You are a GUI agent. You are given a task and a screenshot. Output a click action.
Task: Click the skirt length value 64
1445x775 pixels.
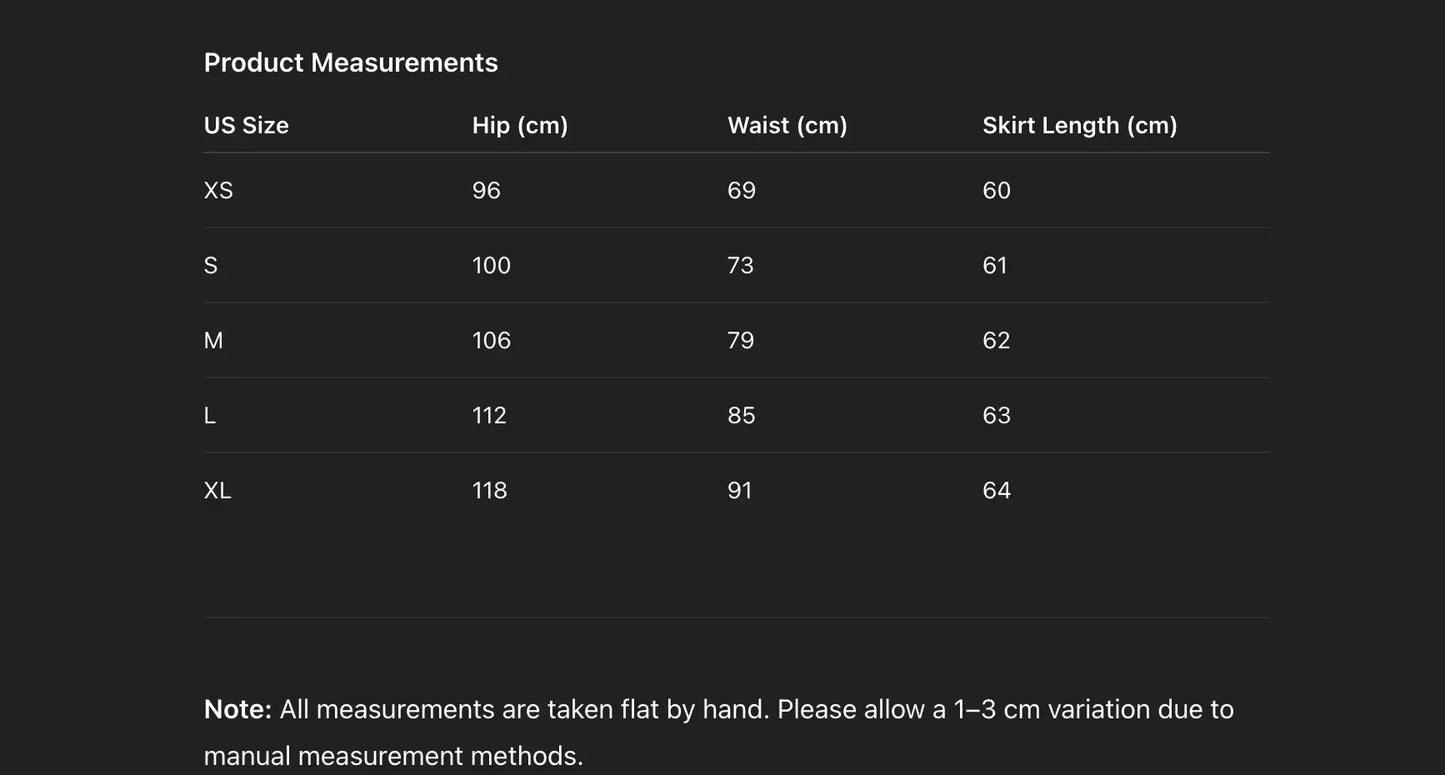[x=996, y=490]
